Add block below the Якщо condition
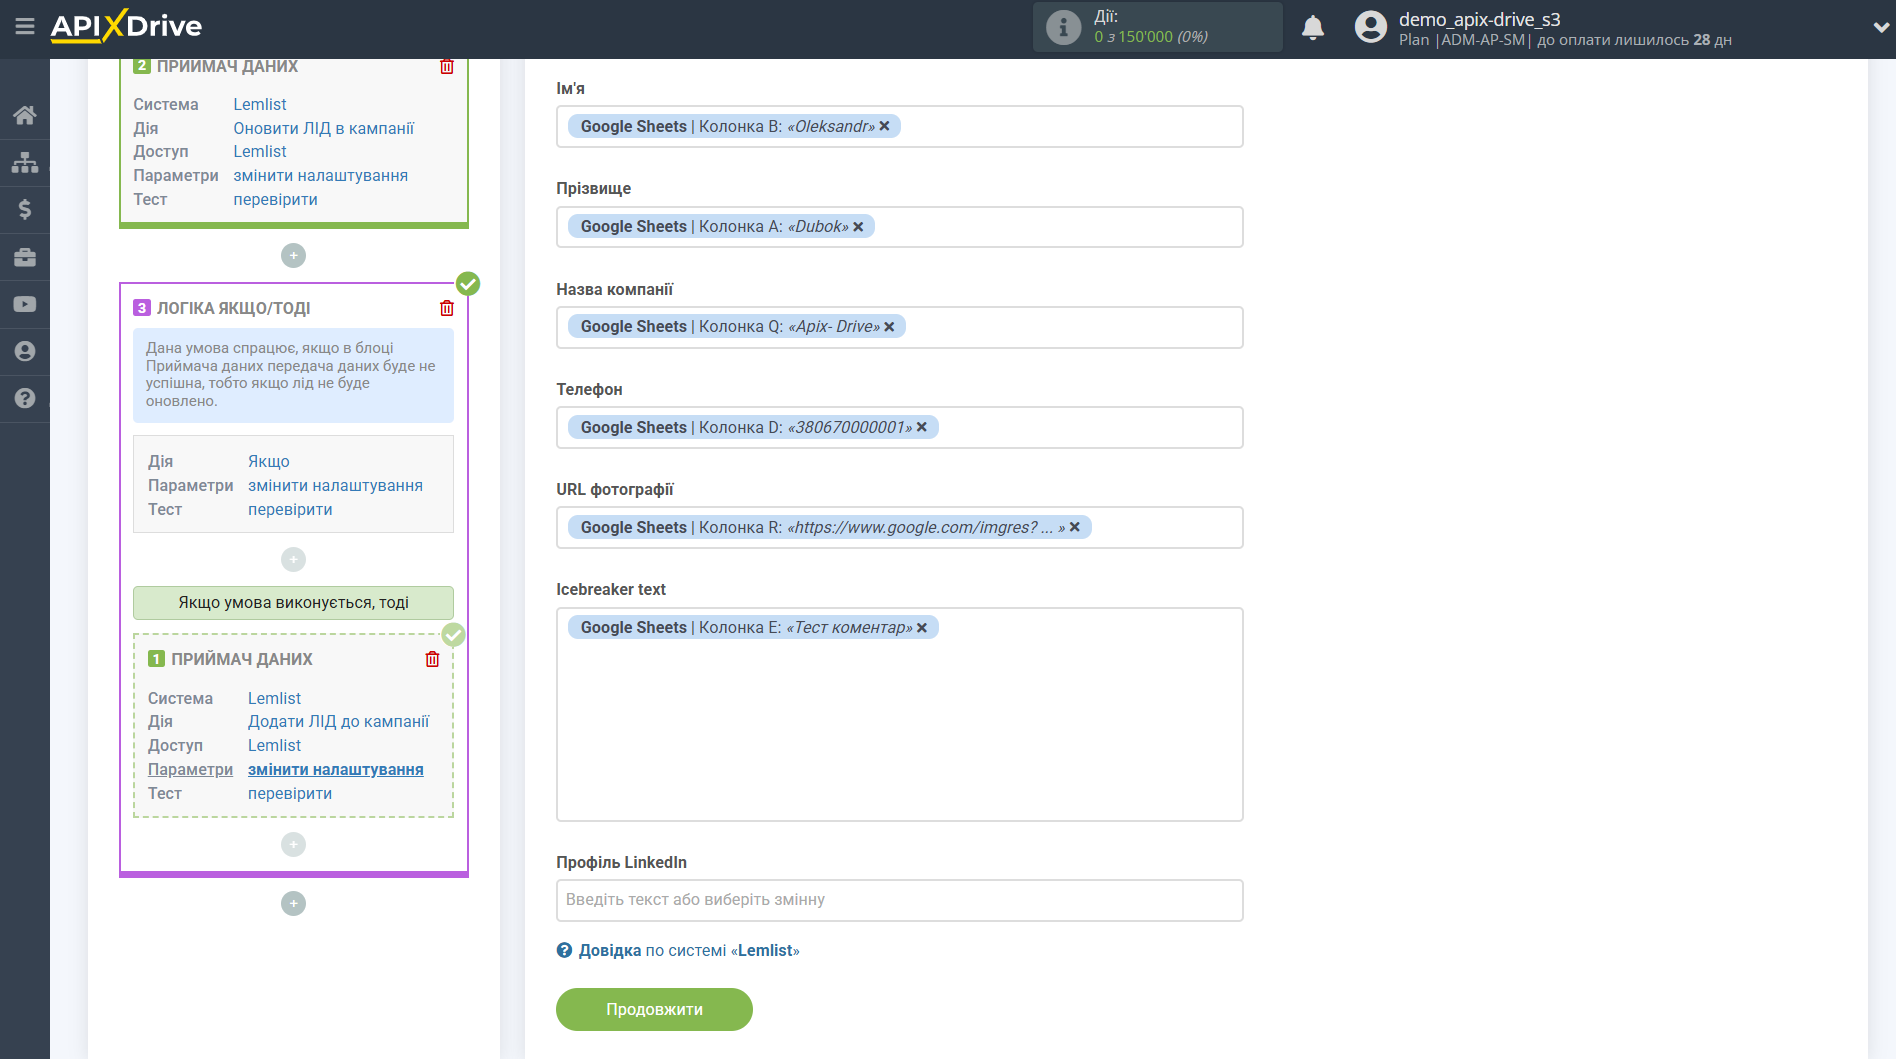This screenshot has width=1896, height=1059. pos(293,559)
